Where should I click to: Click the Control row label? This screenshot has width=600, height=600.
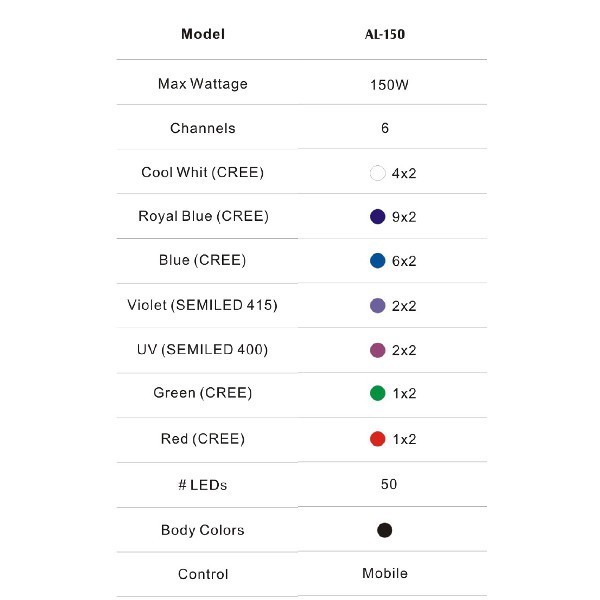(x=203, y=574)
